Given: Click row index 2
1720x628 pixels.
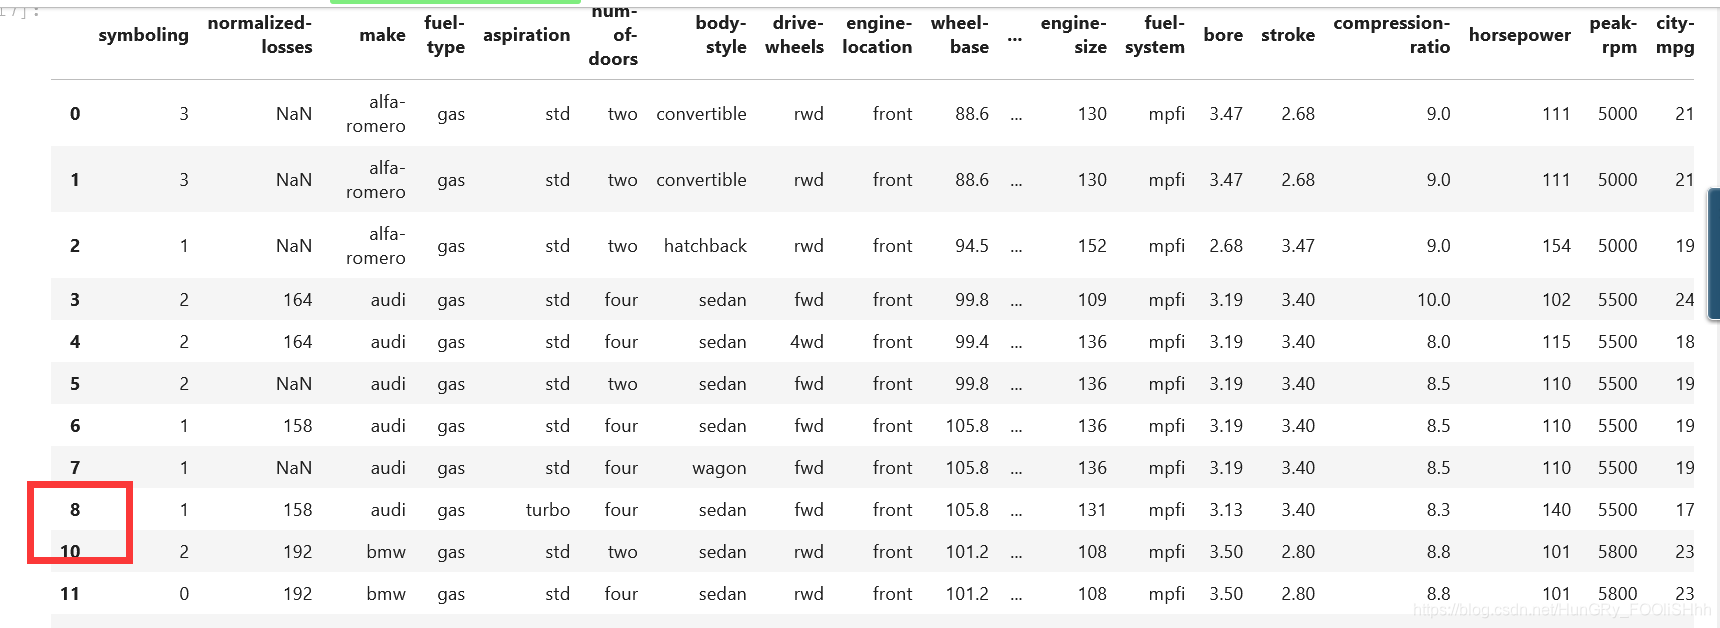Looking at the screenshot, I should [x=75, y=246].
